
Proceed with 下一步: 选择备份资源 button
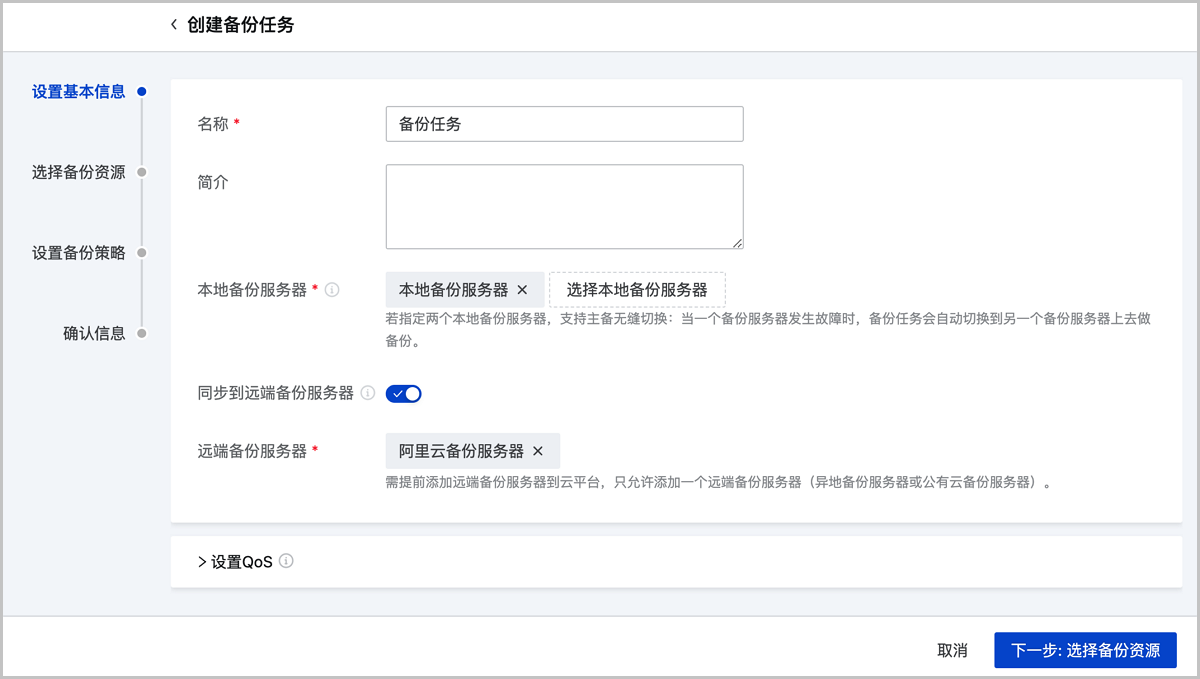point(1085,650)
